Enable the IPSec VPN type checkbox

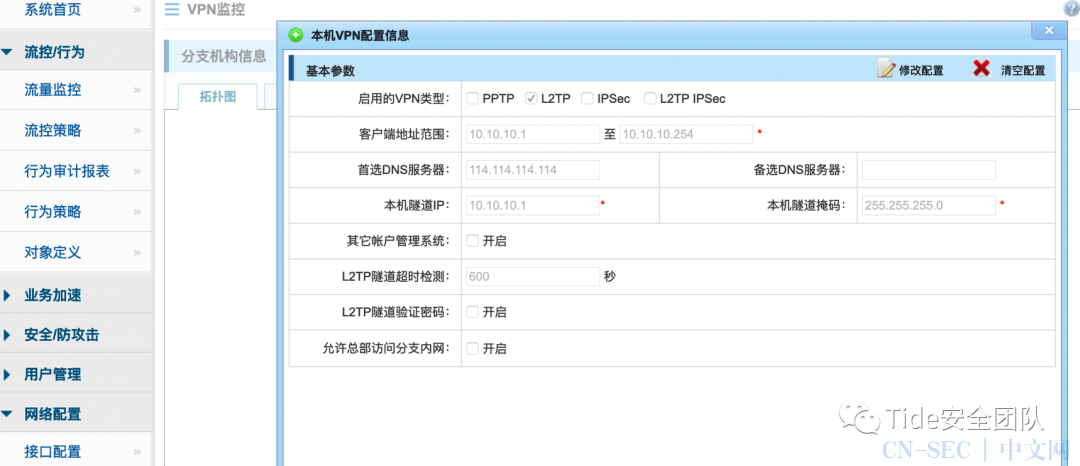point(587,98)
